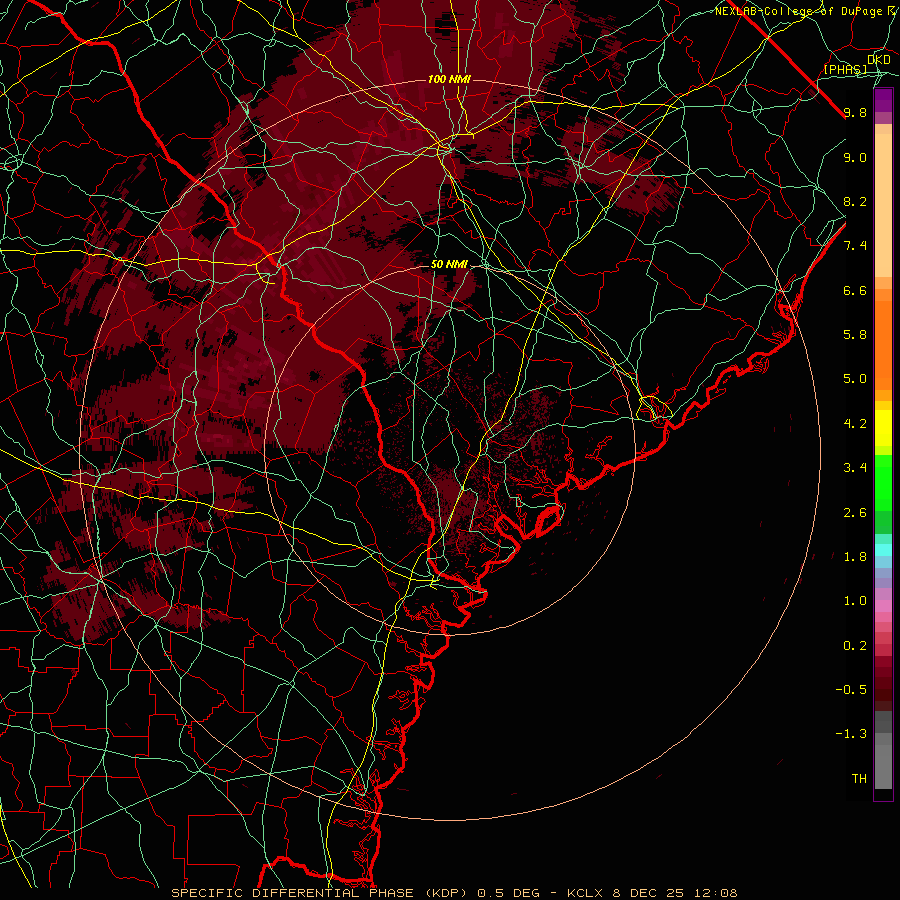Image resolution: width=900 pixels, height=900 pixels.
Task: Click the [PHAS] unit label
Action: (x=845, y=69)
